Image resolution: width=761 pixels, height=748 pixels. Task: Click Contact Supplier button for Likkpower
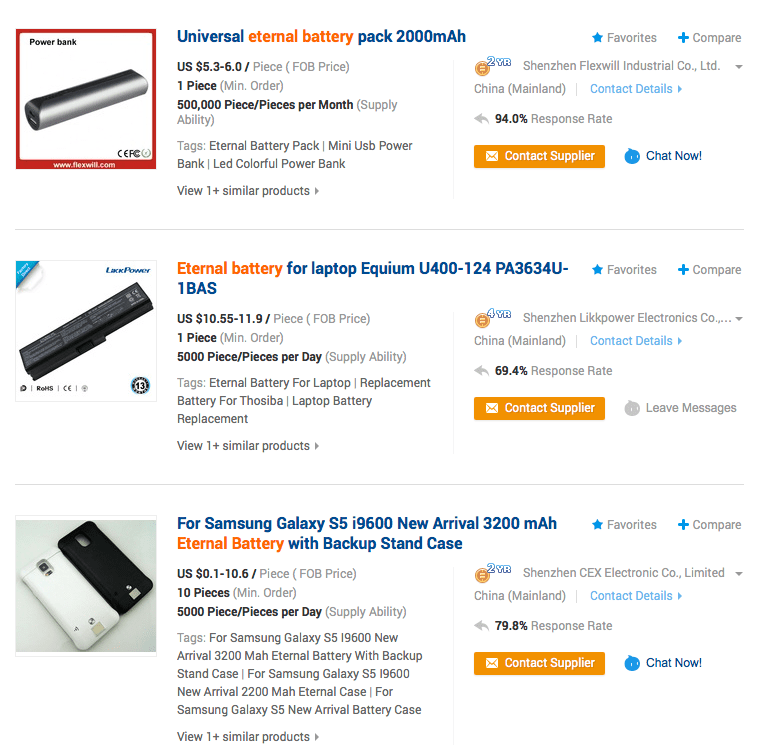pos(539,408)
